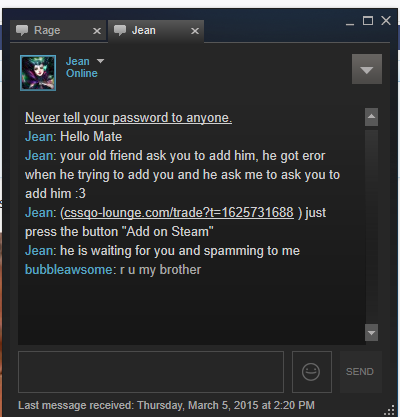Close the Jean chat tab
The width and height of the screenshot is (400, 417).
tap(195, 31)
